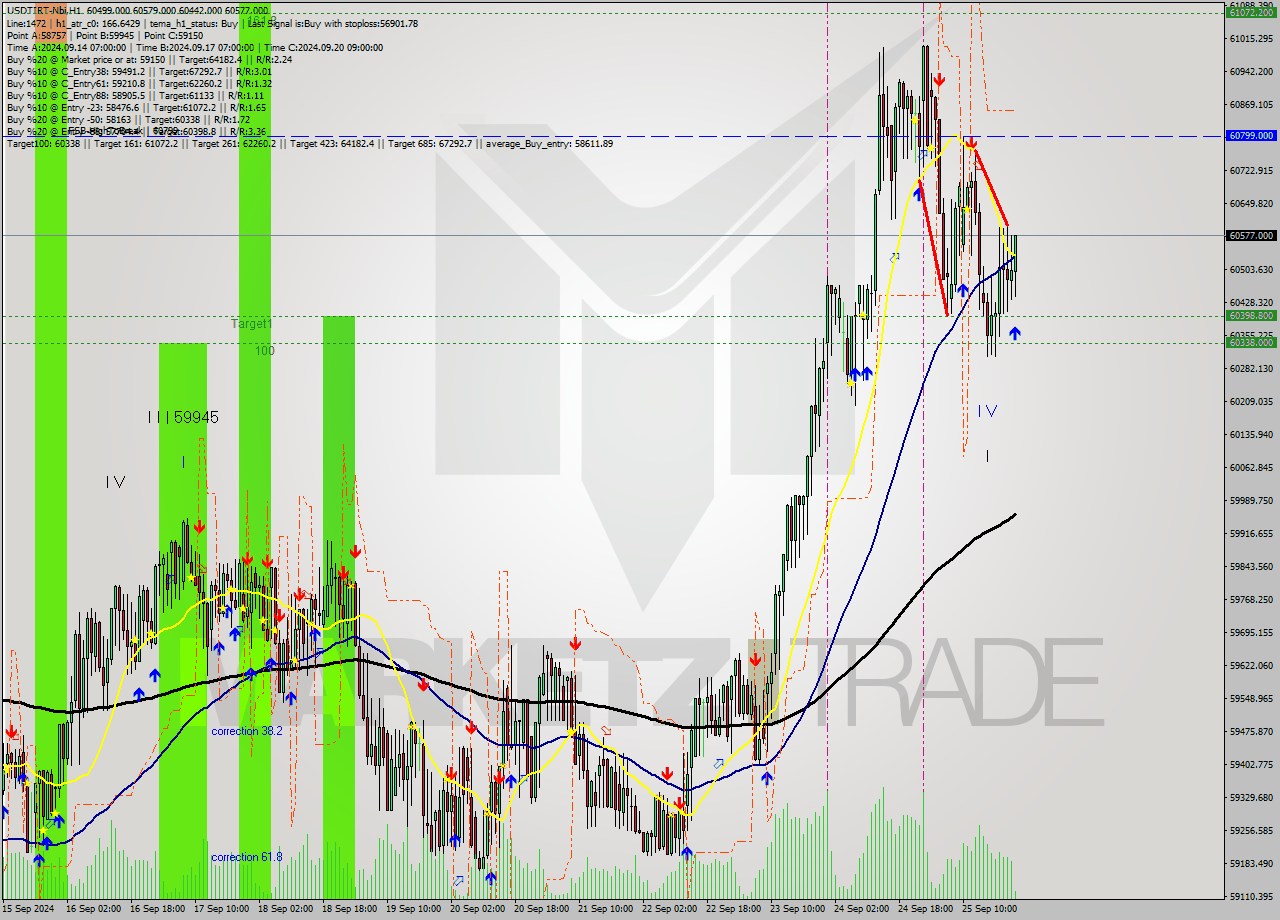This screenshot has height=920, width=1280.
Task: Click the 'Buy %10 @ C_Entry88: 58905.5' line
Action: pyautogui.click(x=133, y=95)
